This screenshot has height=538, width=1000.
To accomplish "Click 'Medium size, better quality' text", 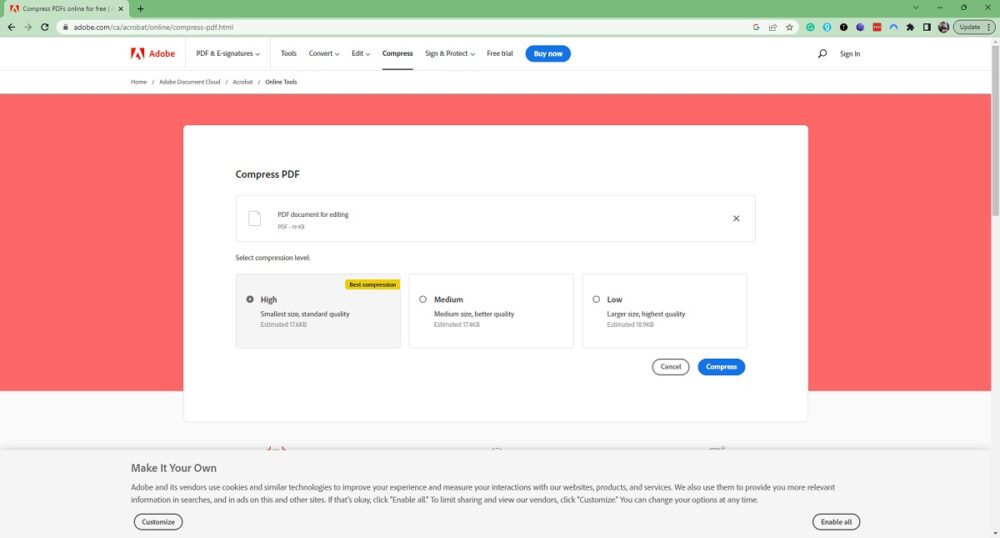I will (474, 314).
